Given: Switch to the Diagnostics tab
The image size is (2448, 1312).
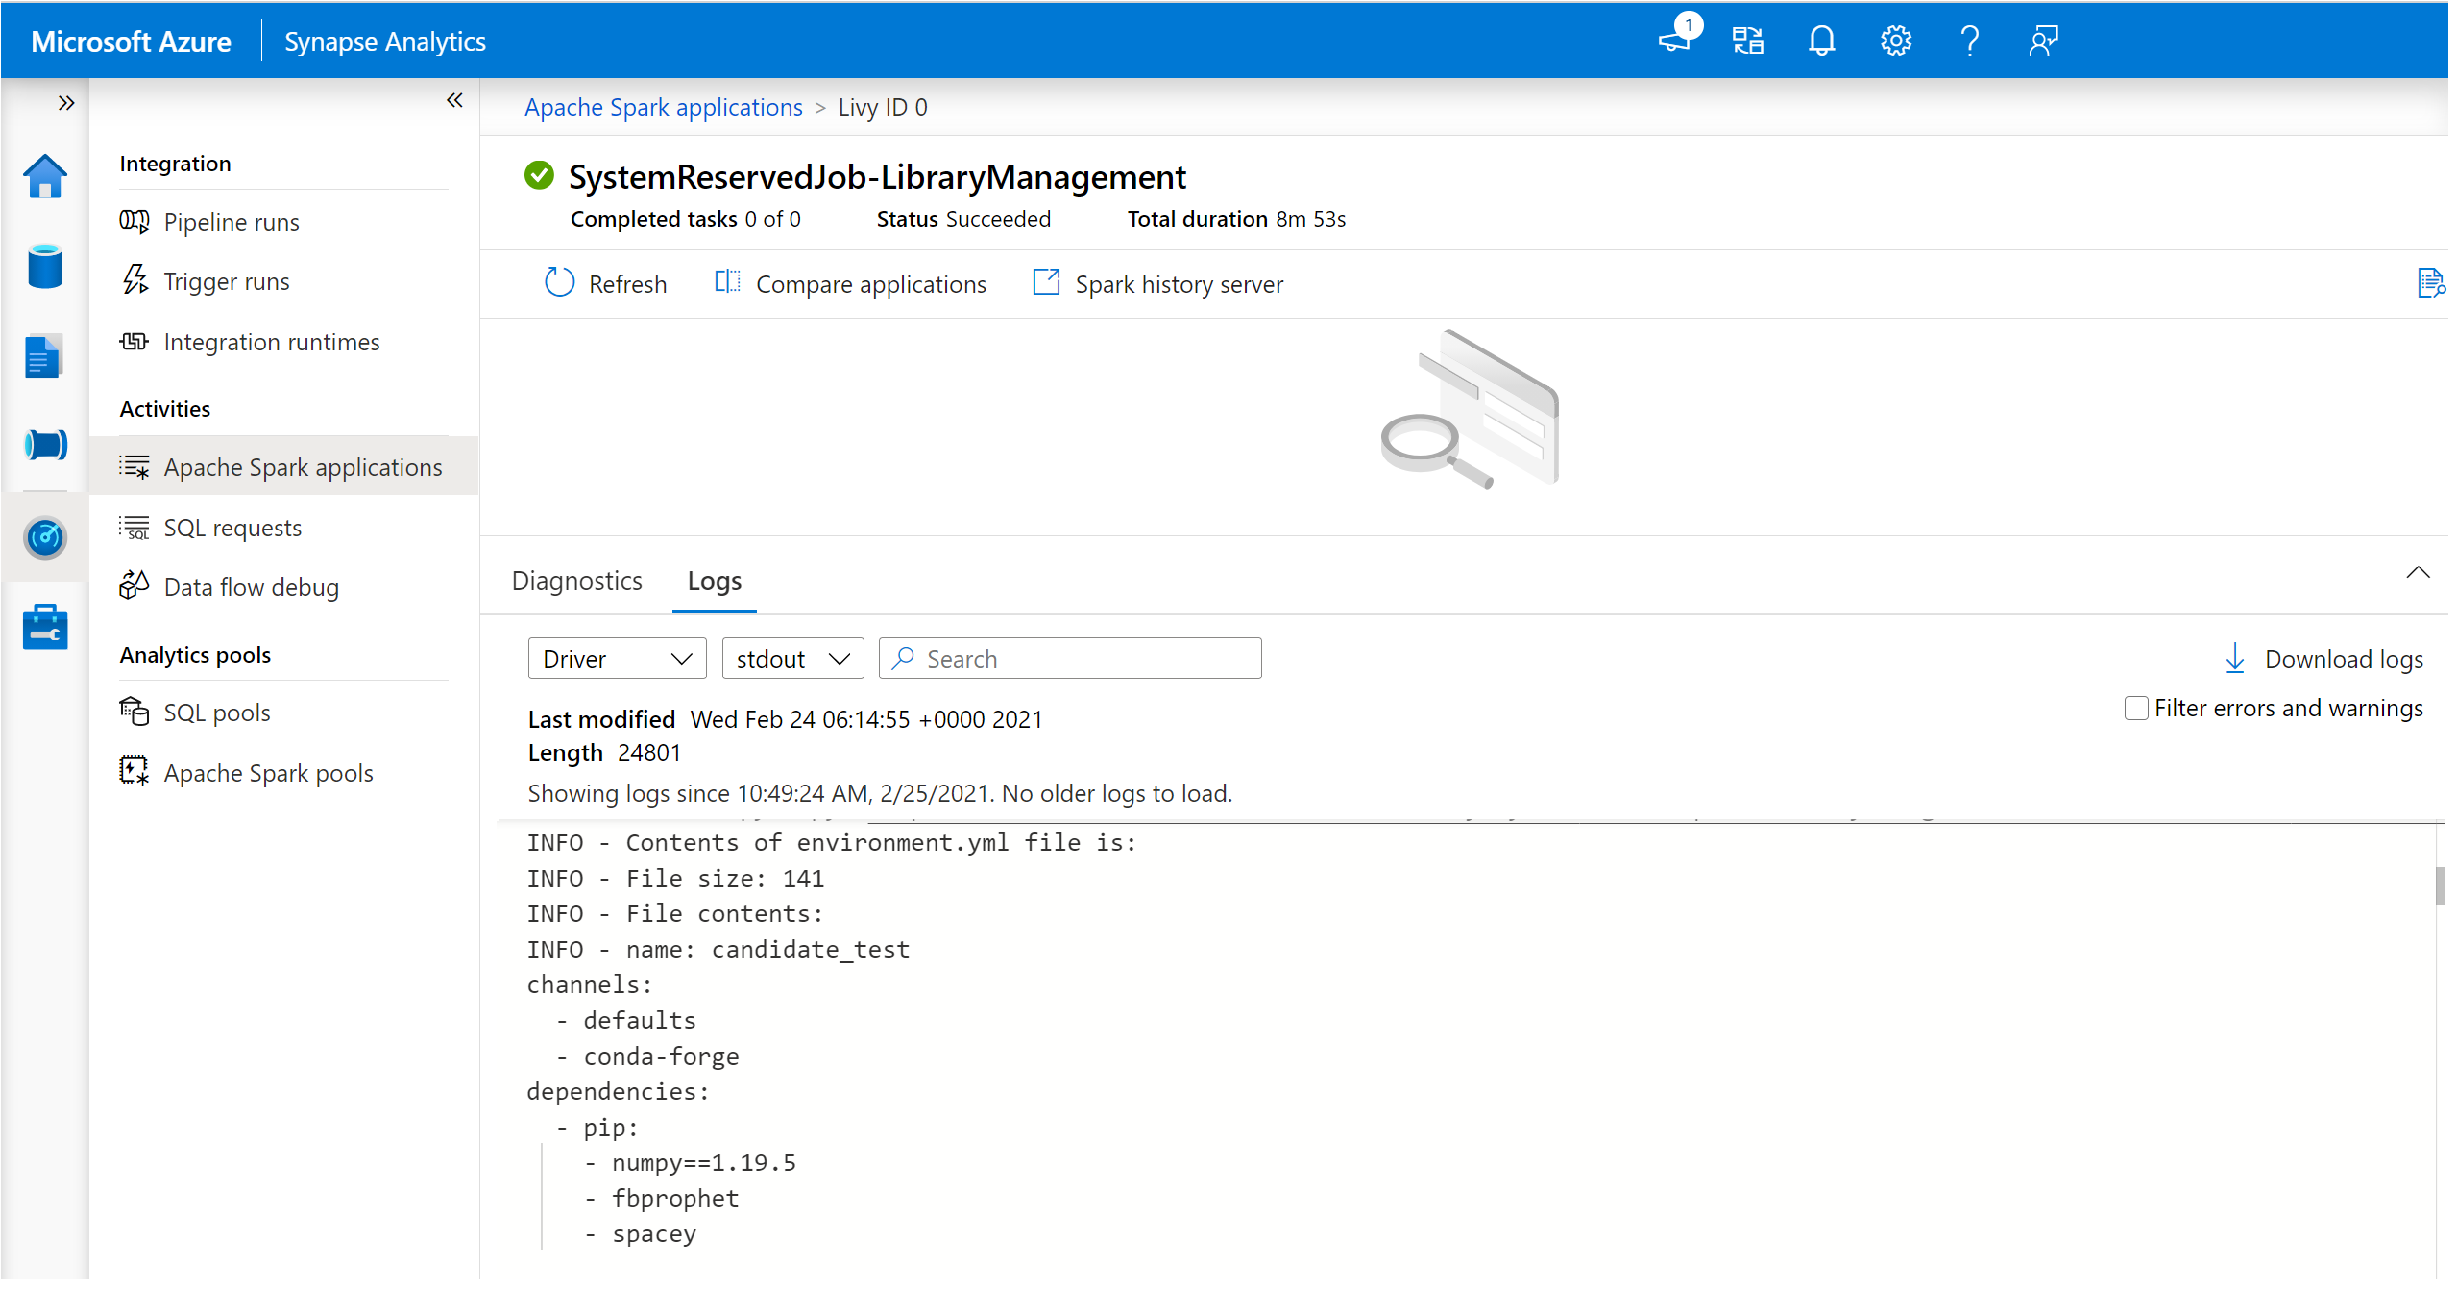Looking at the screenshot, I should point(576,580).
